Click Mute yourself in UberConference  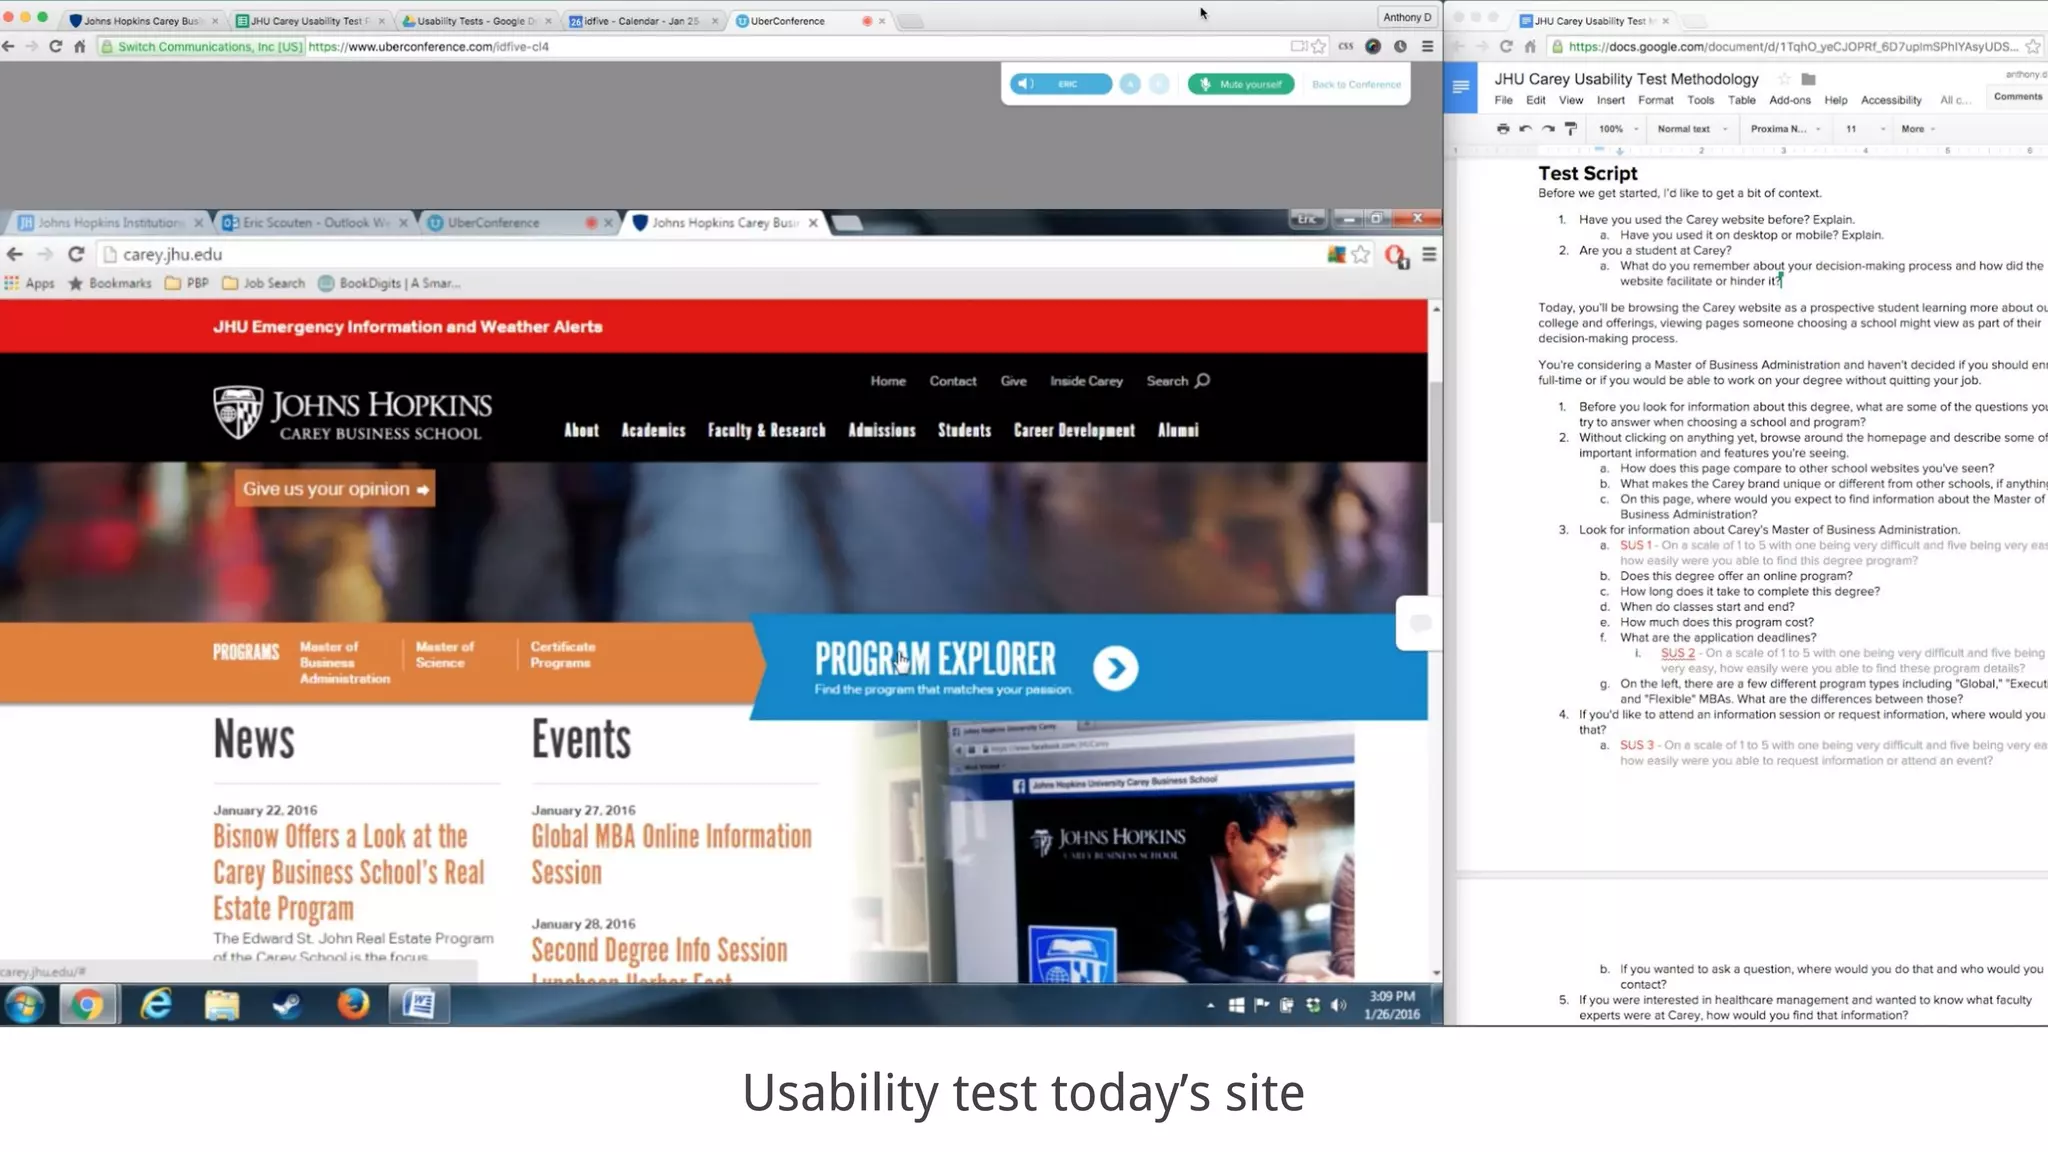pos(1241,84)
